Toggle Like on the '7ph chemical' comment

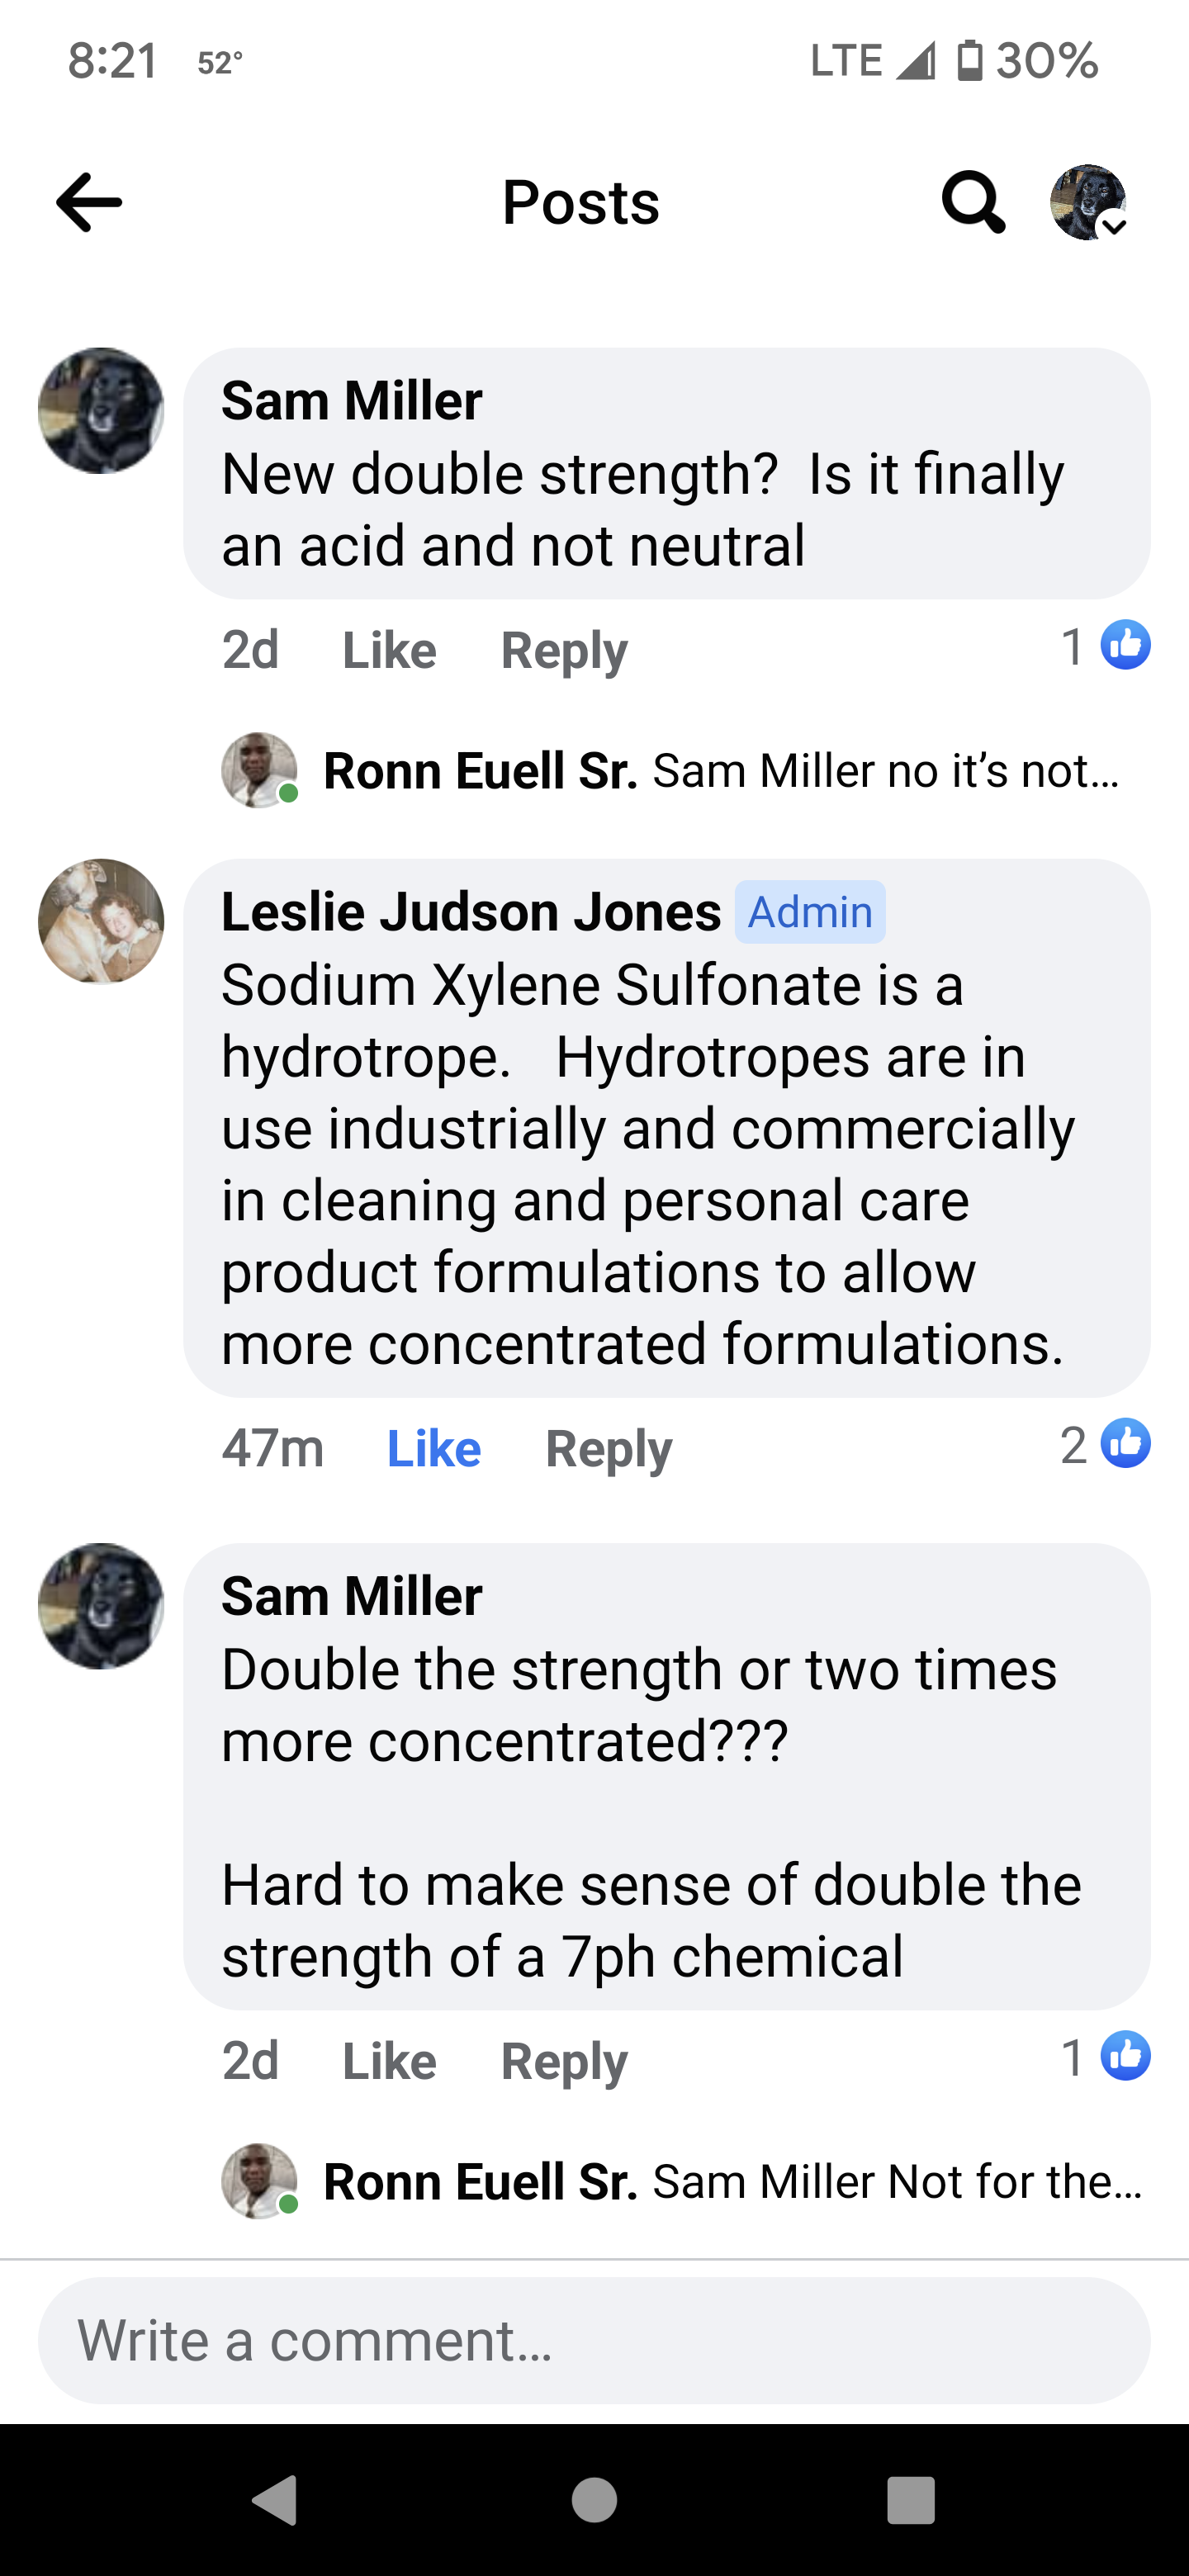(389, 2061)
